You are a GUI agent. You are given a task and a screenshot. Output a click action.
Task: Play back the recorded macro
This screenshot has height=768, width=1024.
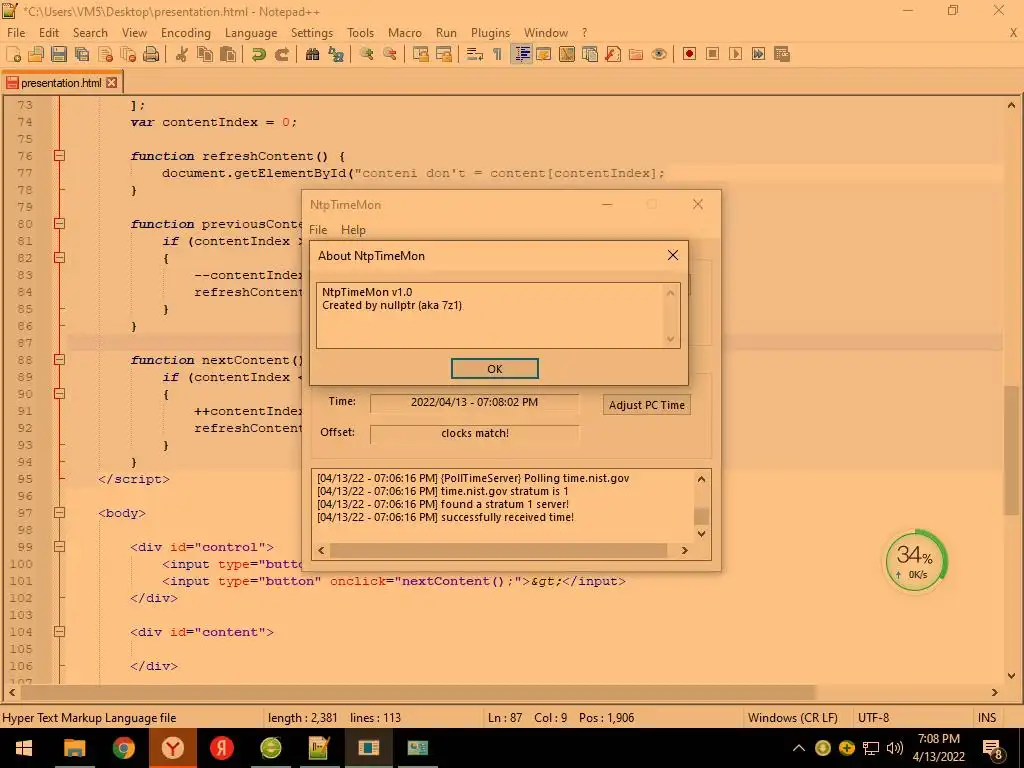click(x=735, y=54)
